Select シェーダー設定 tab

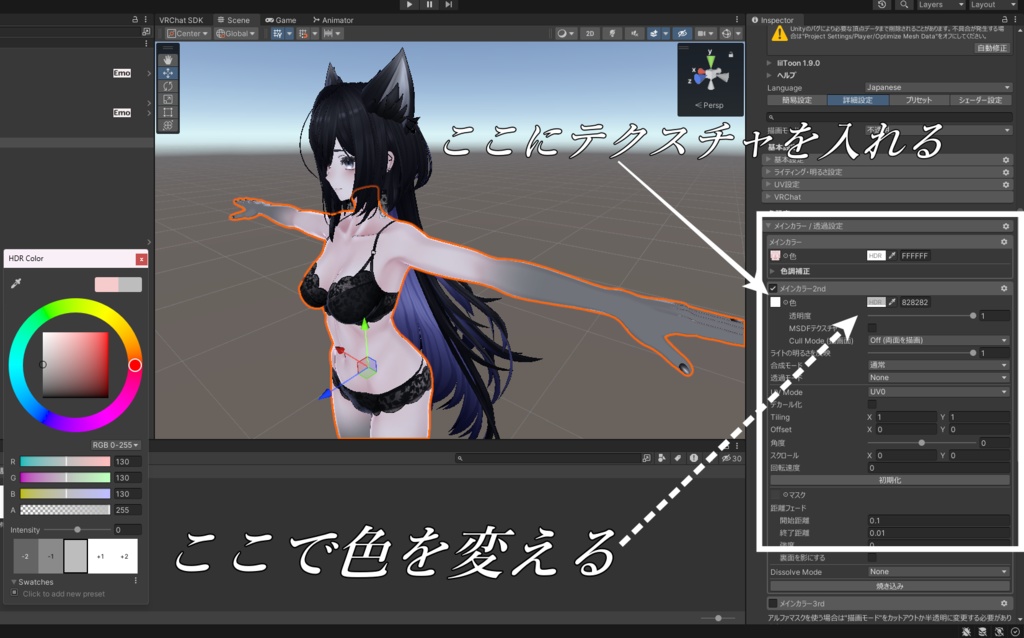click(980, 100)
